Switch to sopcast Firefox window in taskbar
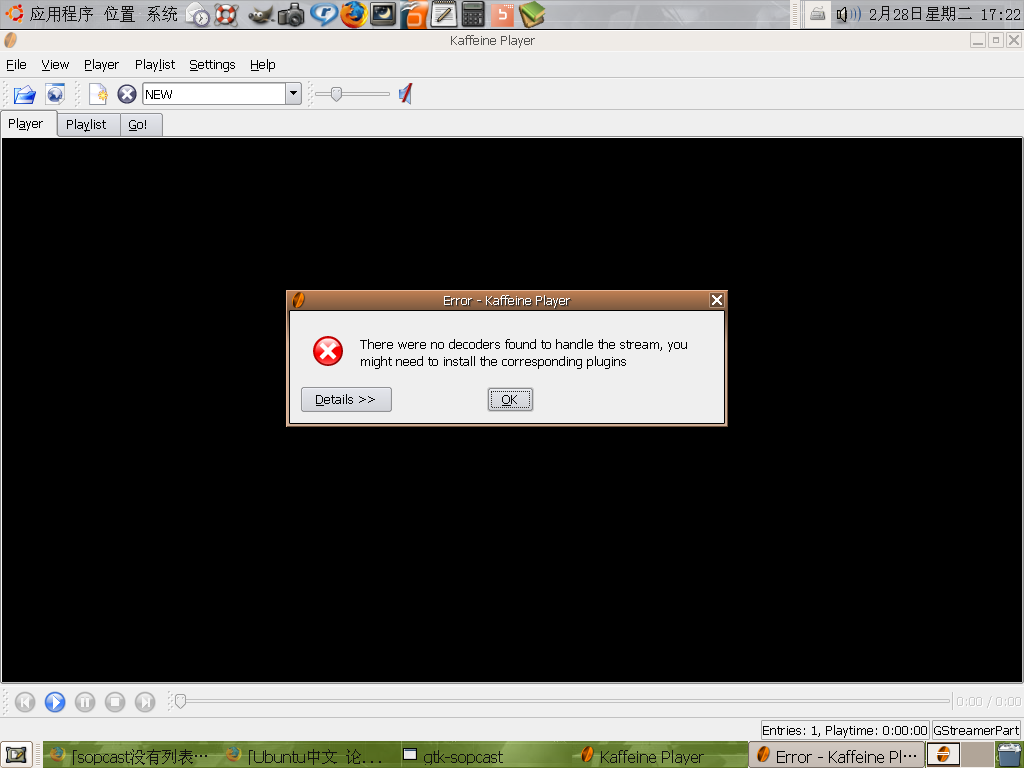The width and height of the screenshot is (1024, 768). coord(129,756)
